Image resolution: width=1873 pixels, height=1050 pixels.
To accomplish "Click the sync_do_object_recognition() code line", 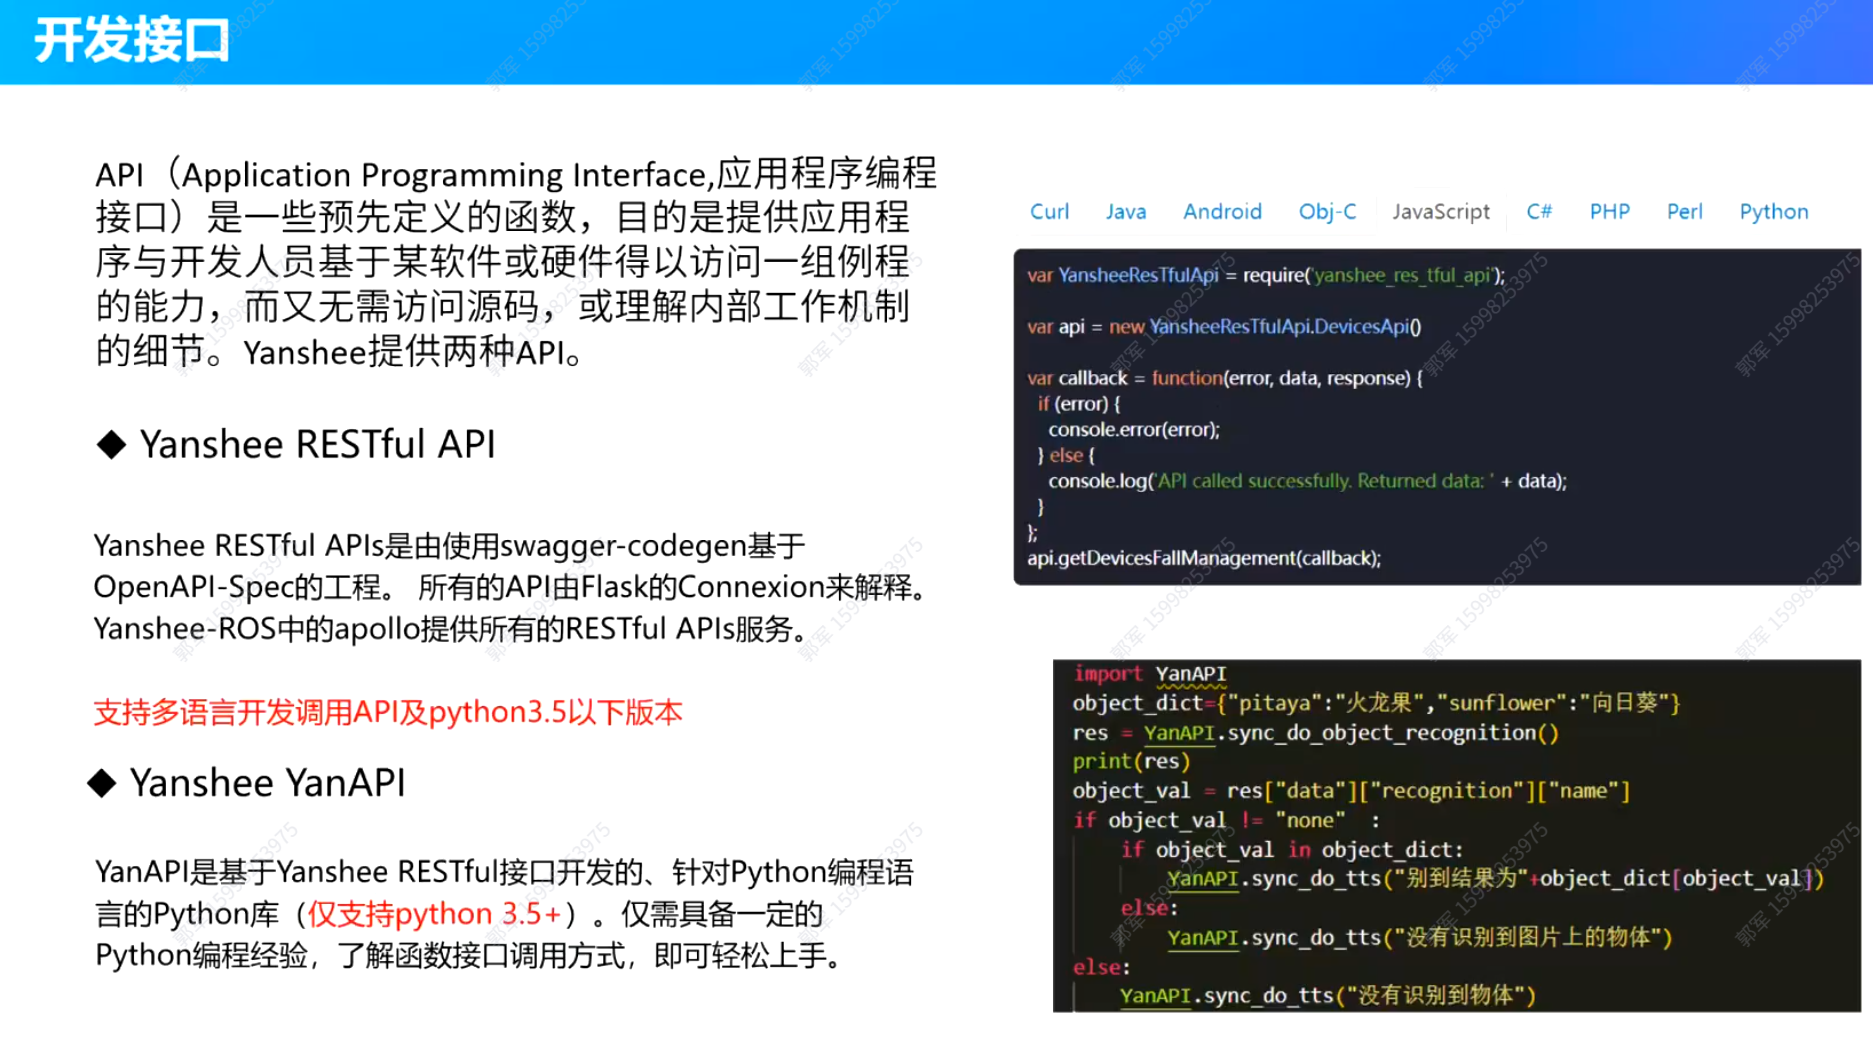I will [x=1315, y=733].
